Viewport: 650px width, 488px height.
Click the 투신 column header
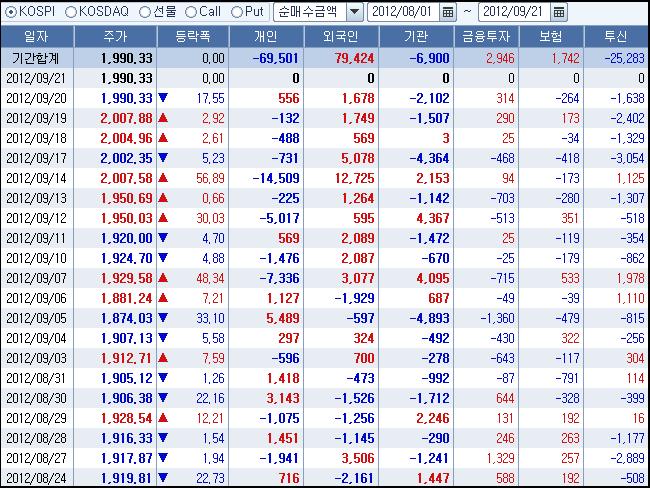click(616, 36)
